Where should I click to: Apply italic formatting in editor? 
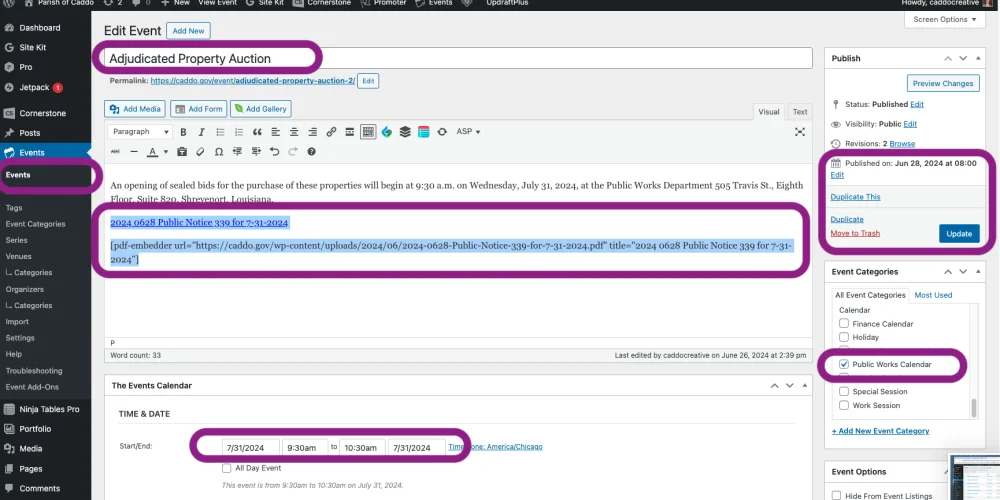point(202,132)
